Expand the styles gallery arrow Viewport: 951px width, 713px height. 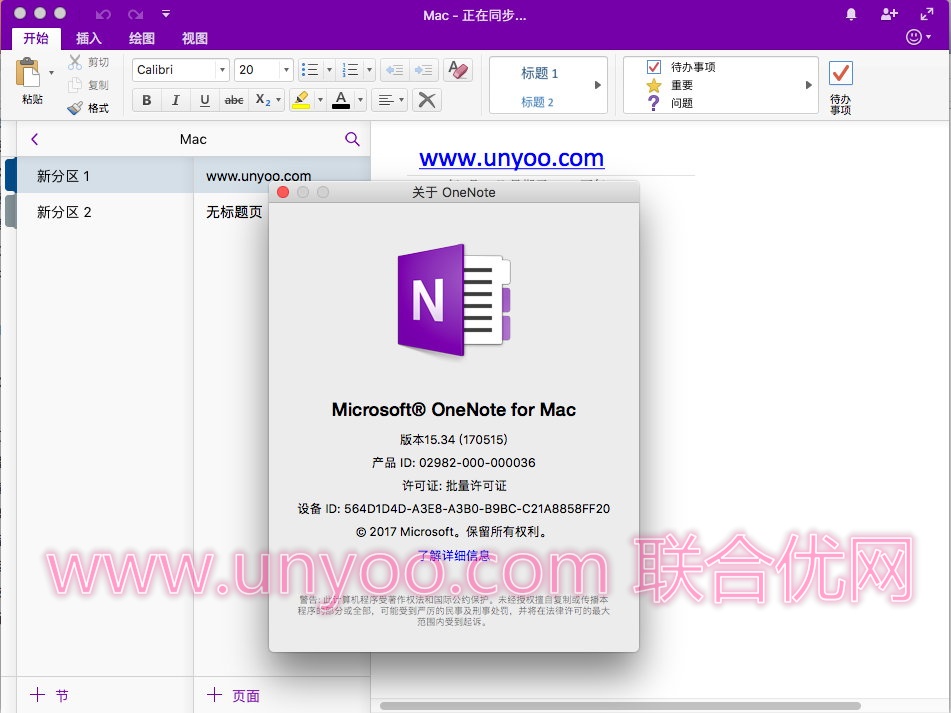pyautogui.click(x=597, y=85)
